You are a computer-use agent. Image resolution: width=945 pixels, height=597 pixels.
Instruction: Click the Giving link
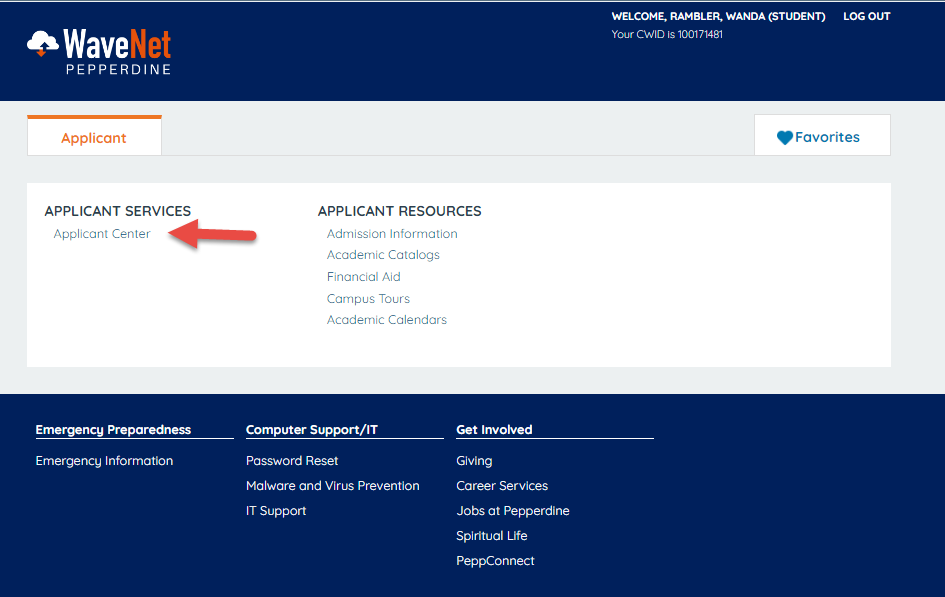(474, 461)
